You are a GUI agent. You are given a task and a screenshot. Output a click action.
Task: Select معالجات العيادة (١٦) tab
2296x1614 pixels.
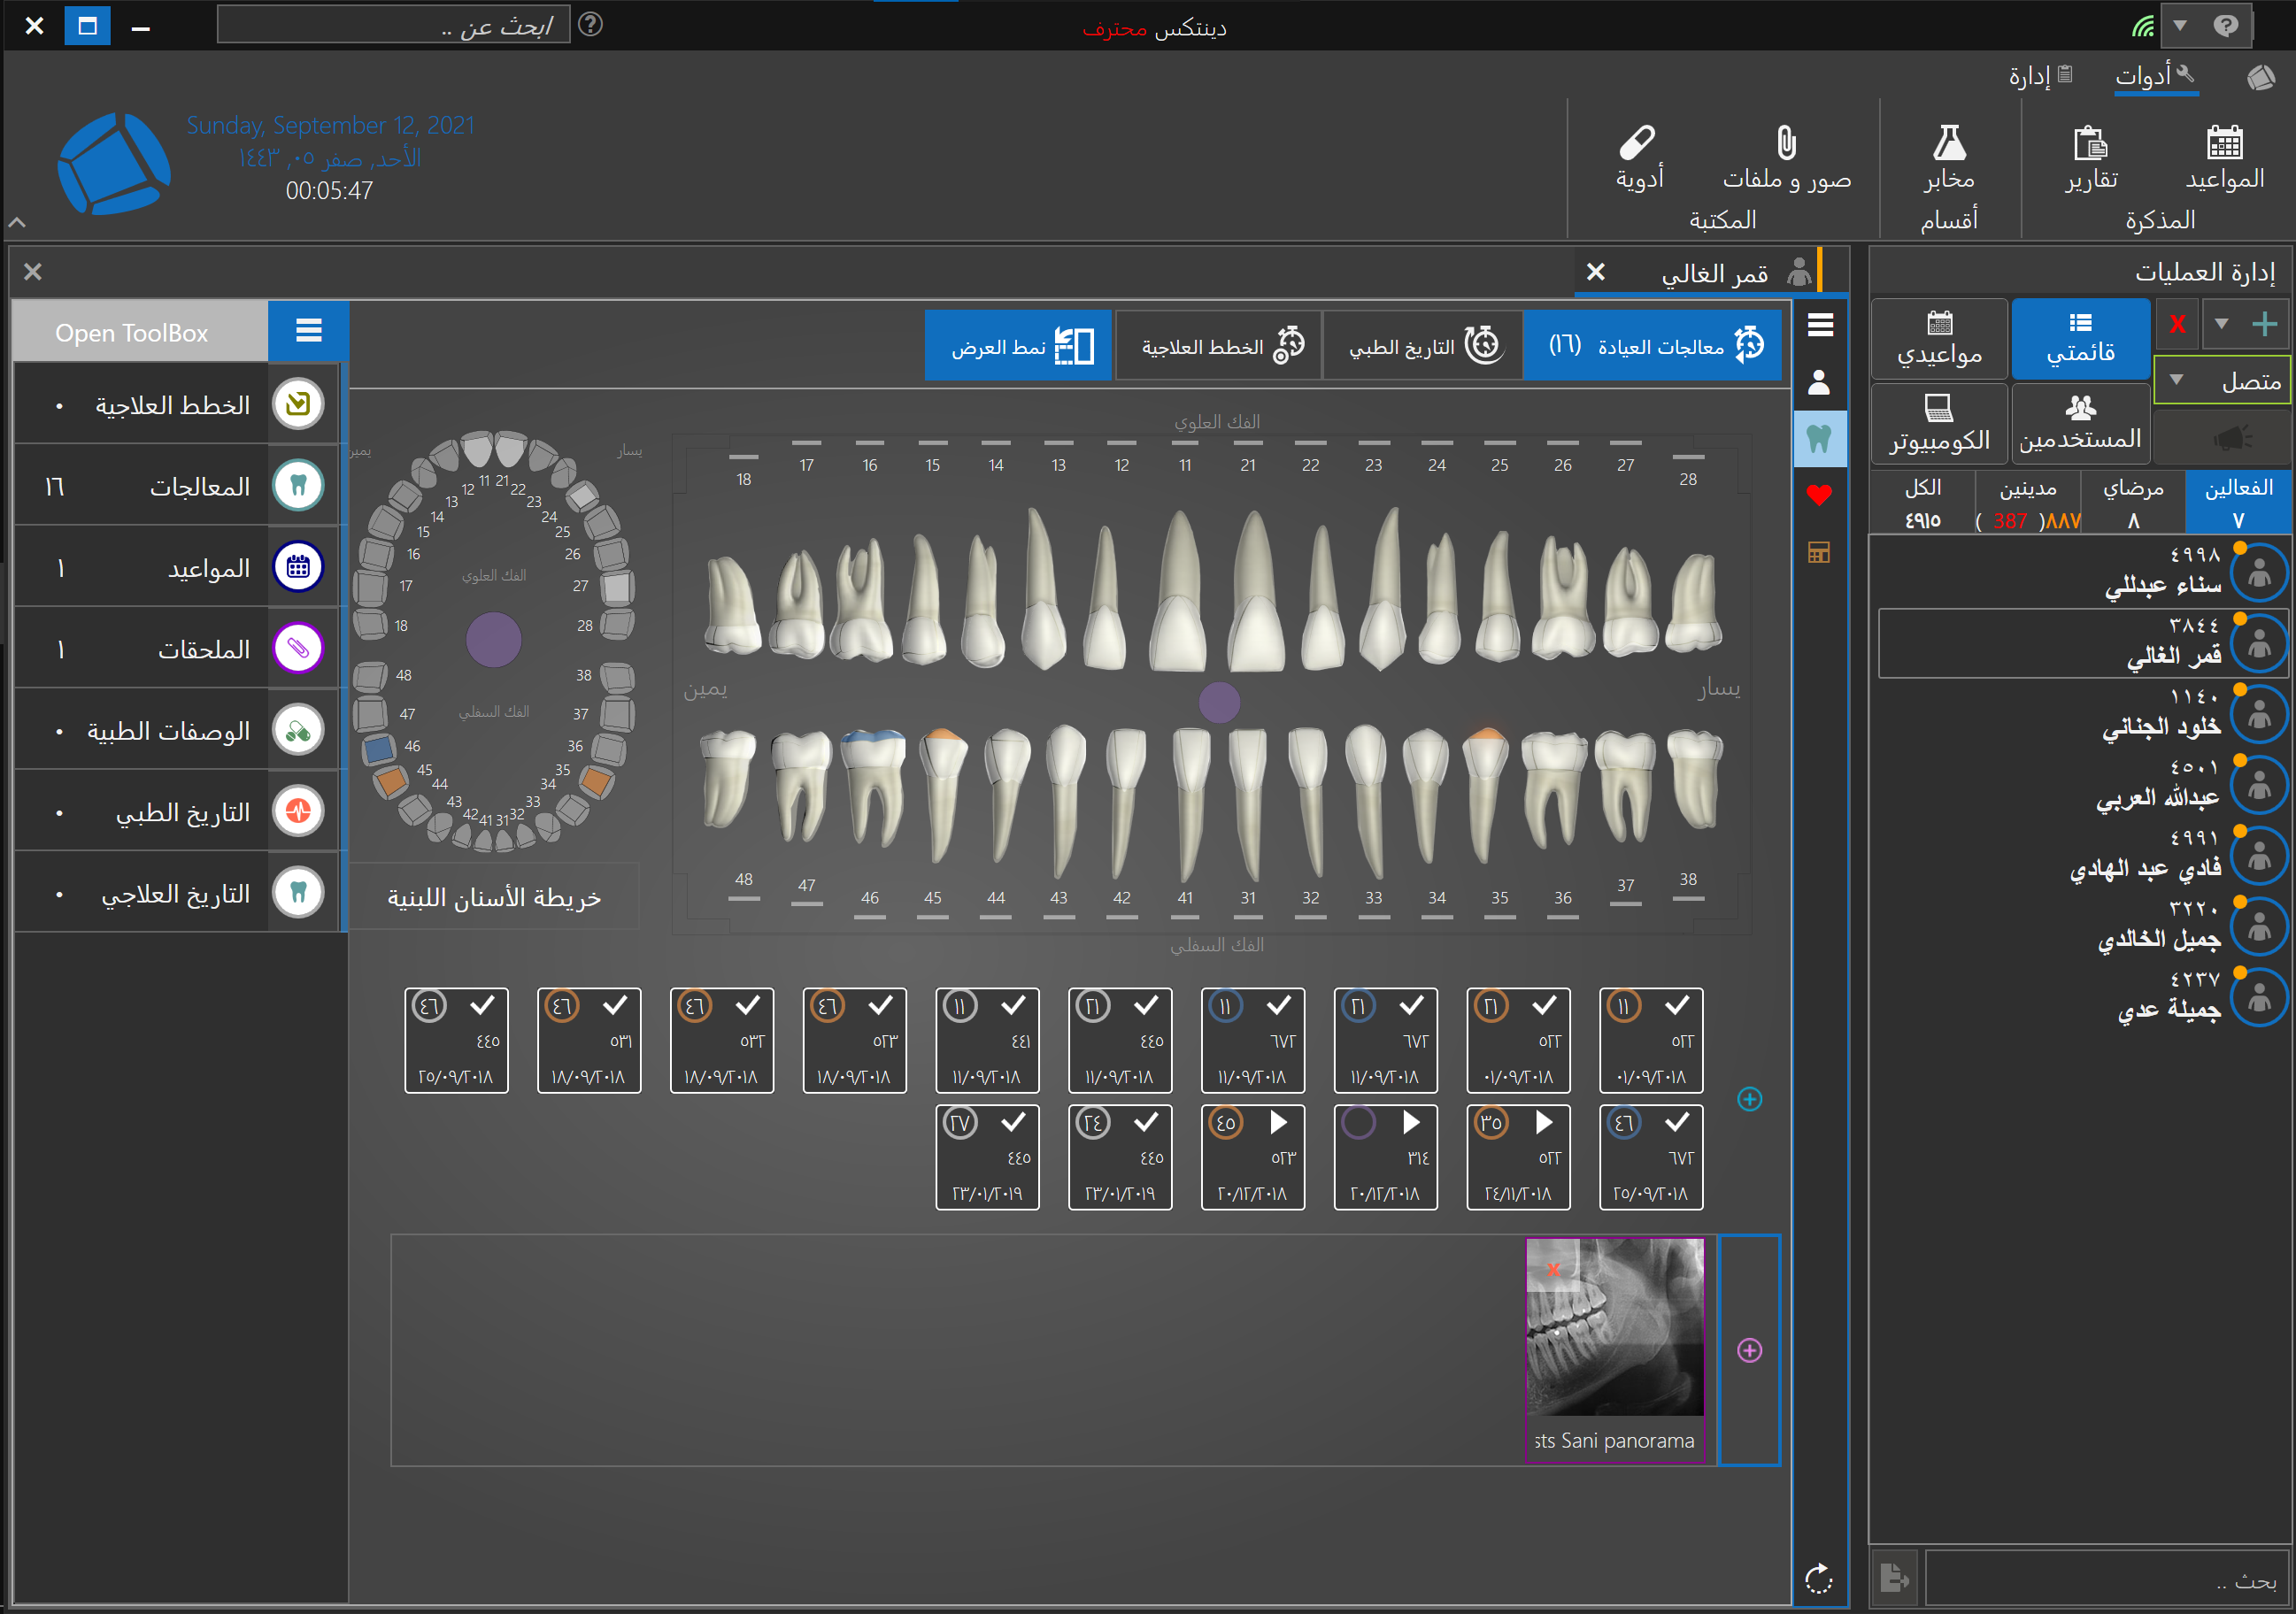pos(1652,346)
